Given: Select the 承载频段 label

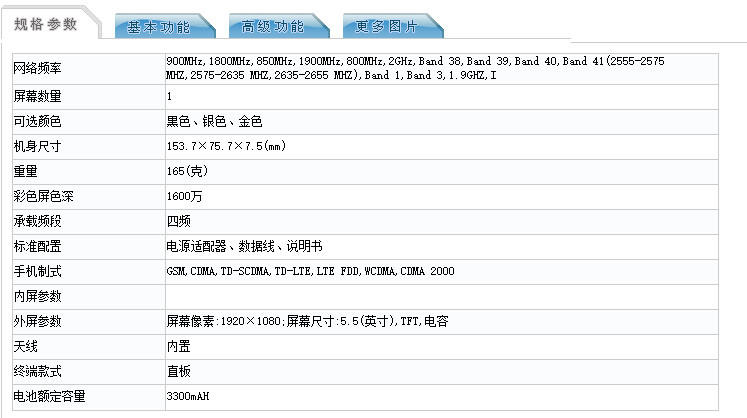Looking at the screenshot, I should click(38, 221).
